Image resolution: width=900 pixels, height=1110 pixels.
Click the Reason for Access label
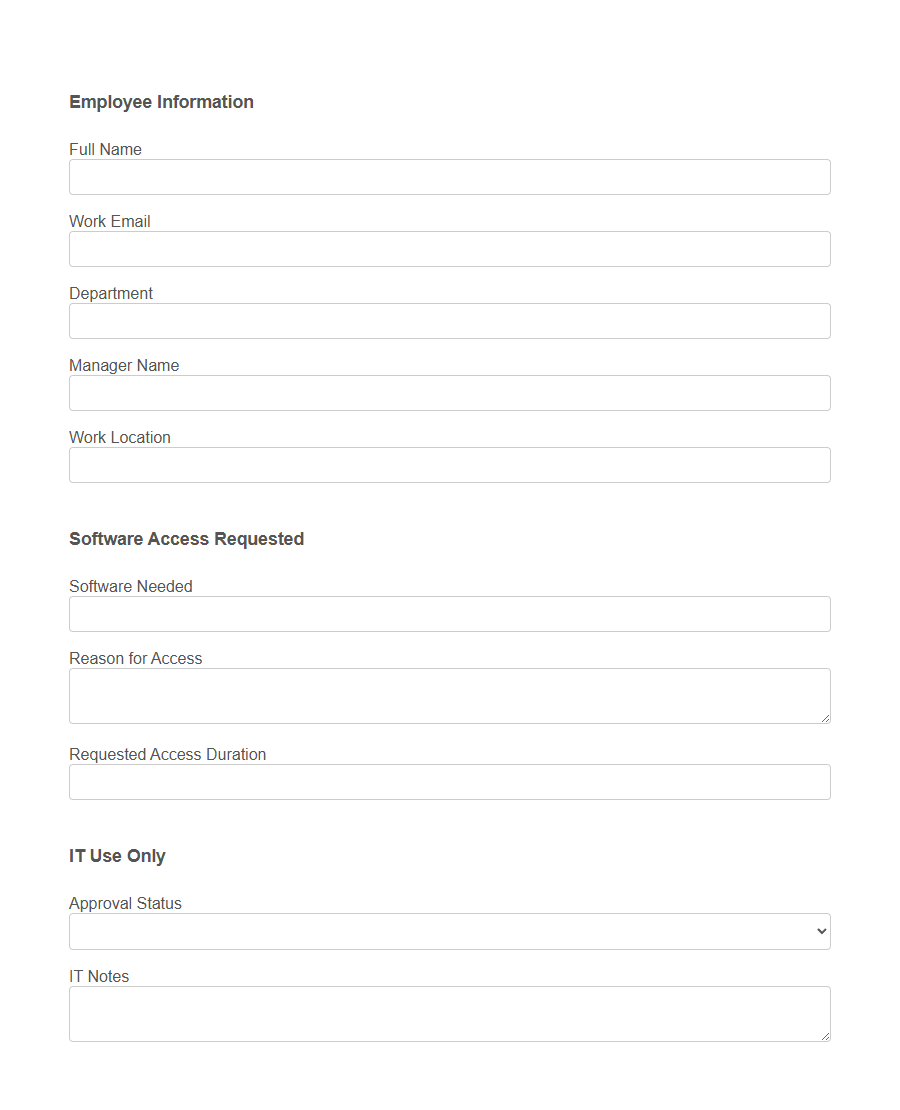click(x=135, y=658)
